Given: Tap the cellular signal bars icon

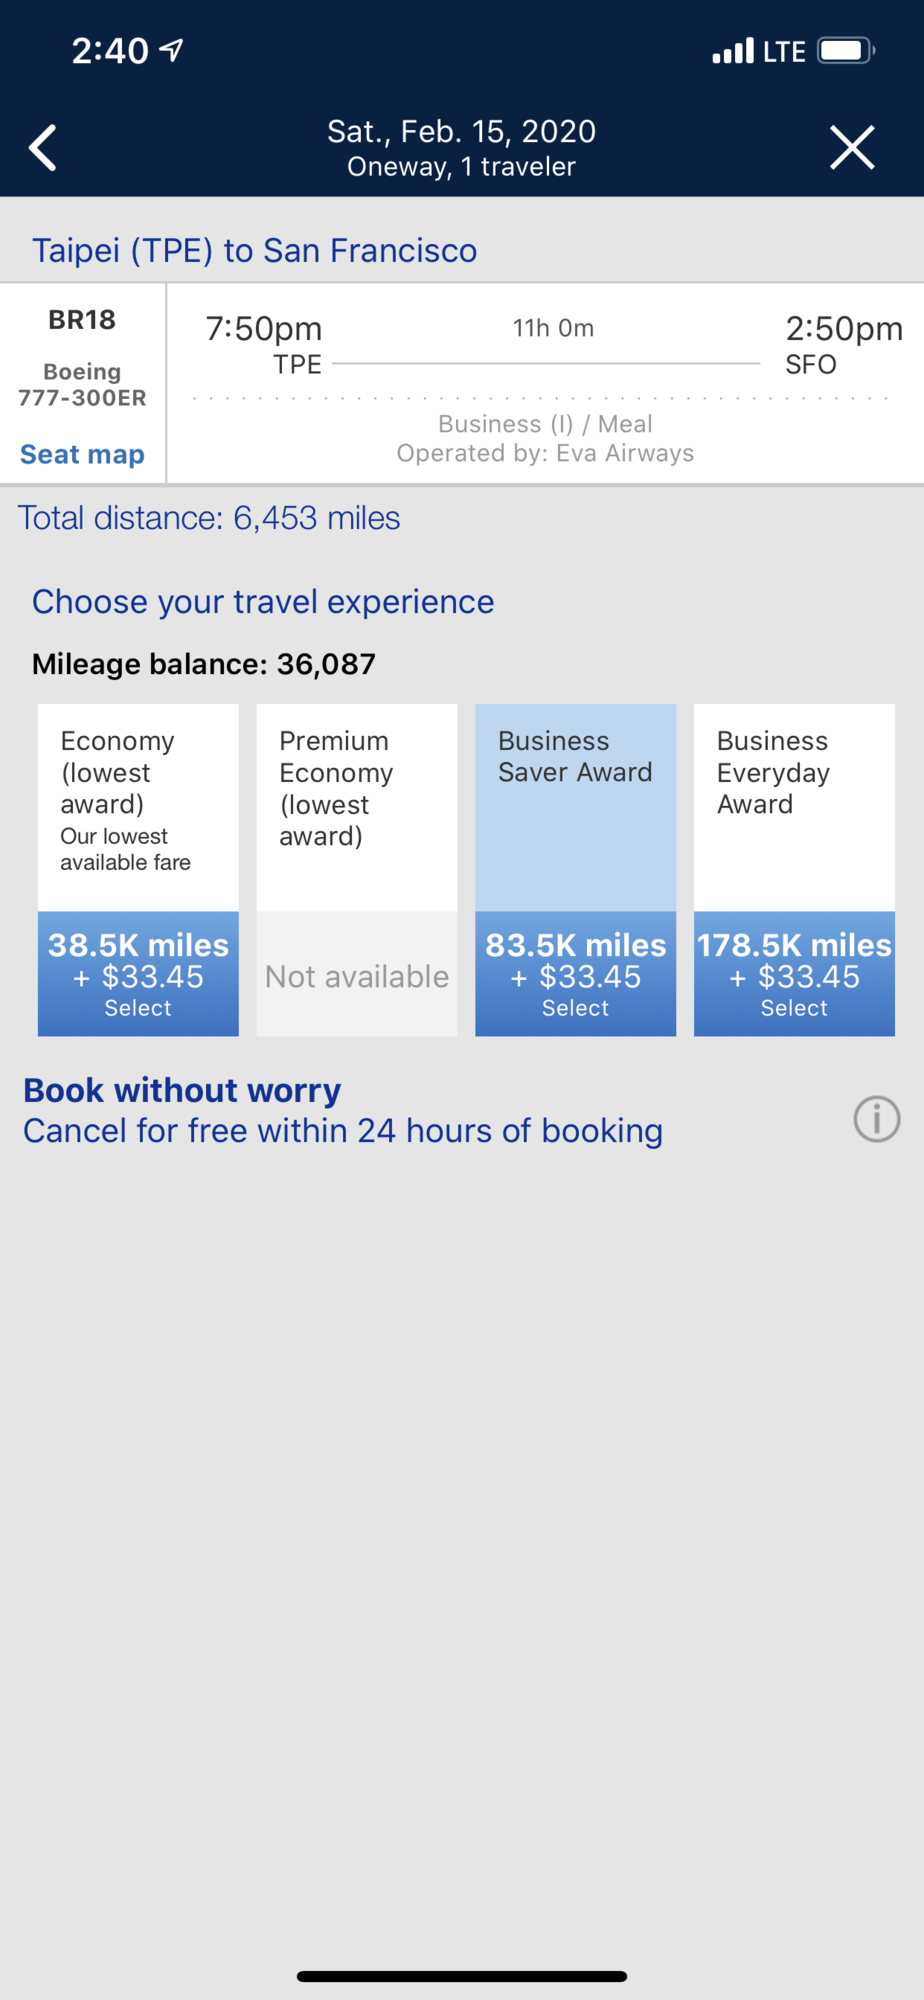Looking at the screenshot, I should point(733,51).
